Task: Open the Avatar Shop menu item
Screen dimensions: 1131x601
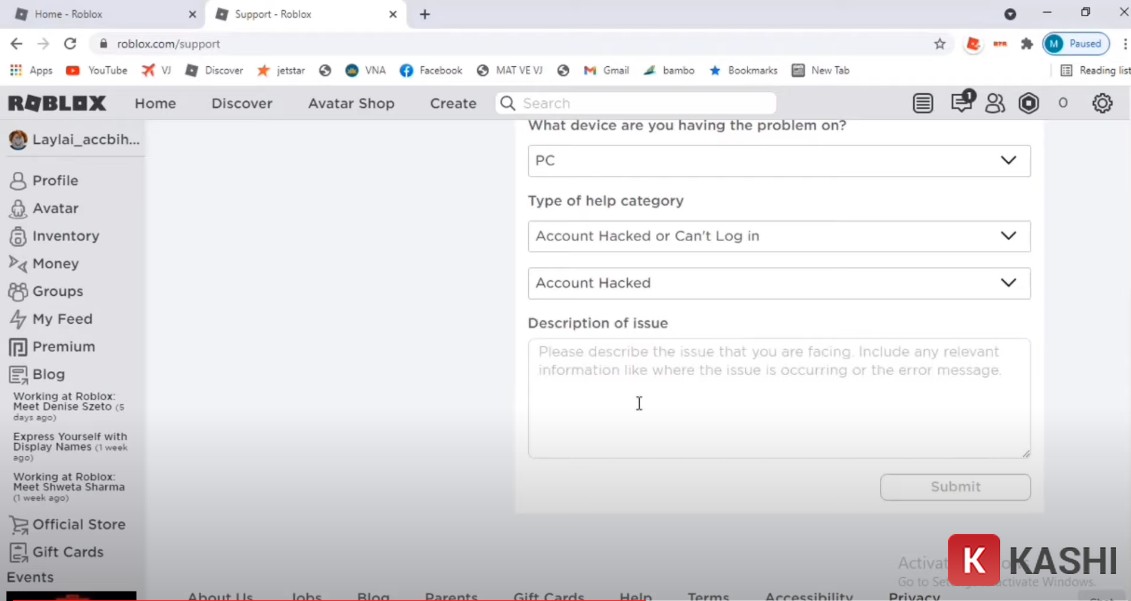Action: [351, 103]
